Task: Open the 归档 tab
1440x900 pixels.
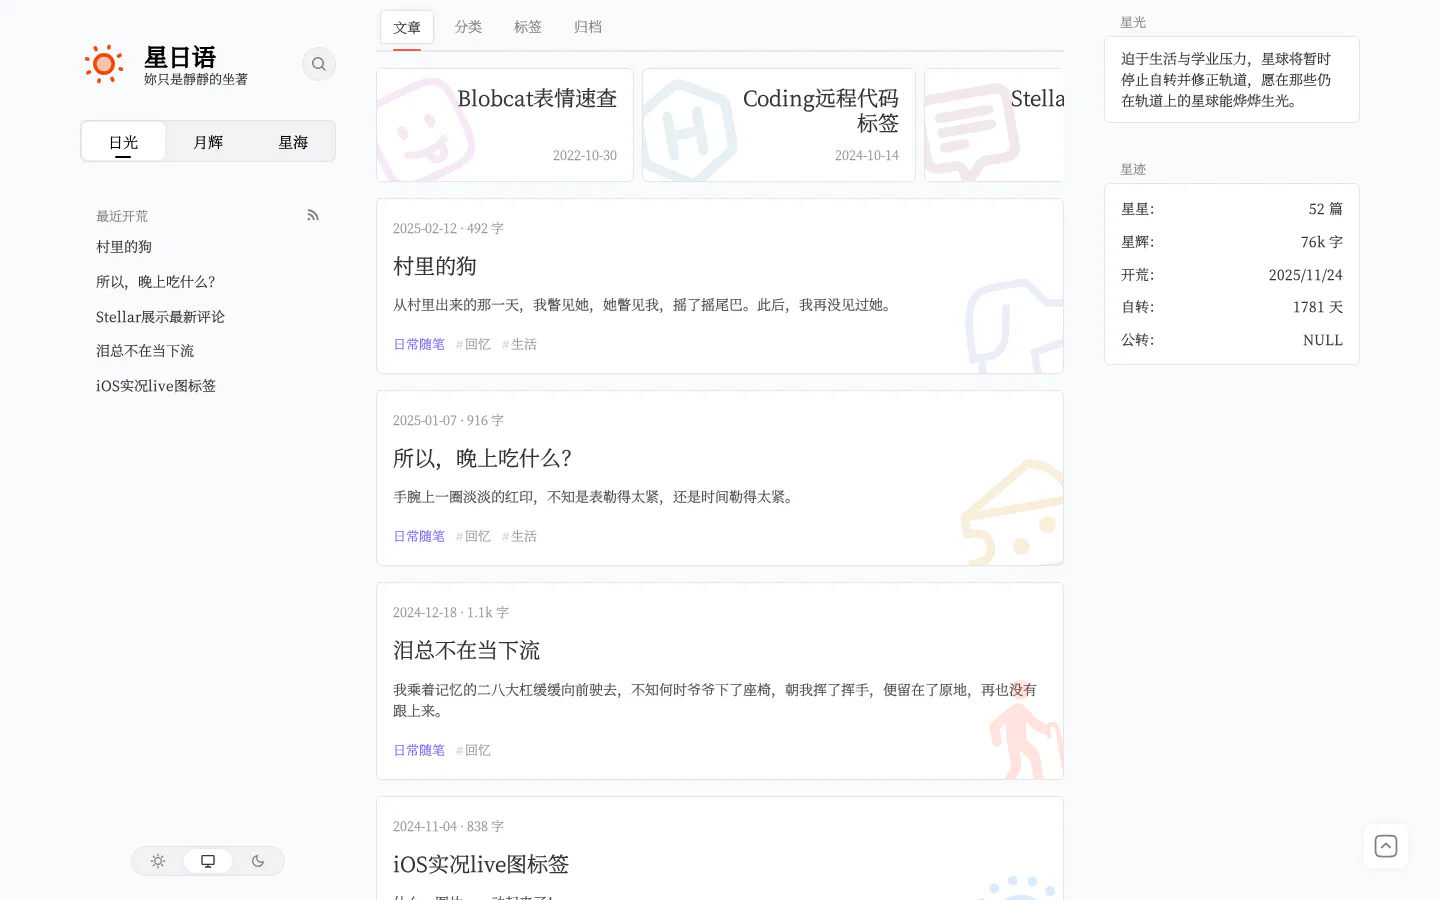Action: pos(588,27)
